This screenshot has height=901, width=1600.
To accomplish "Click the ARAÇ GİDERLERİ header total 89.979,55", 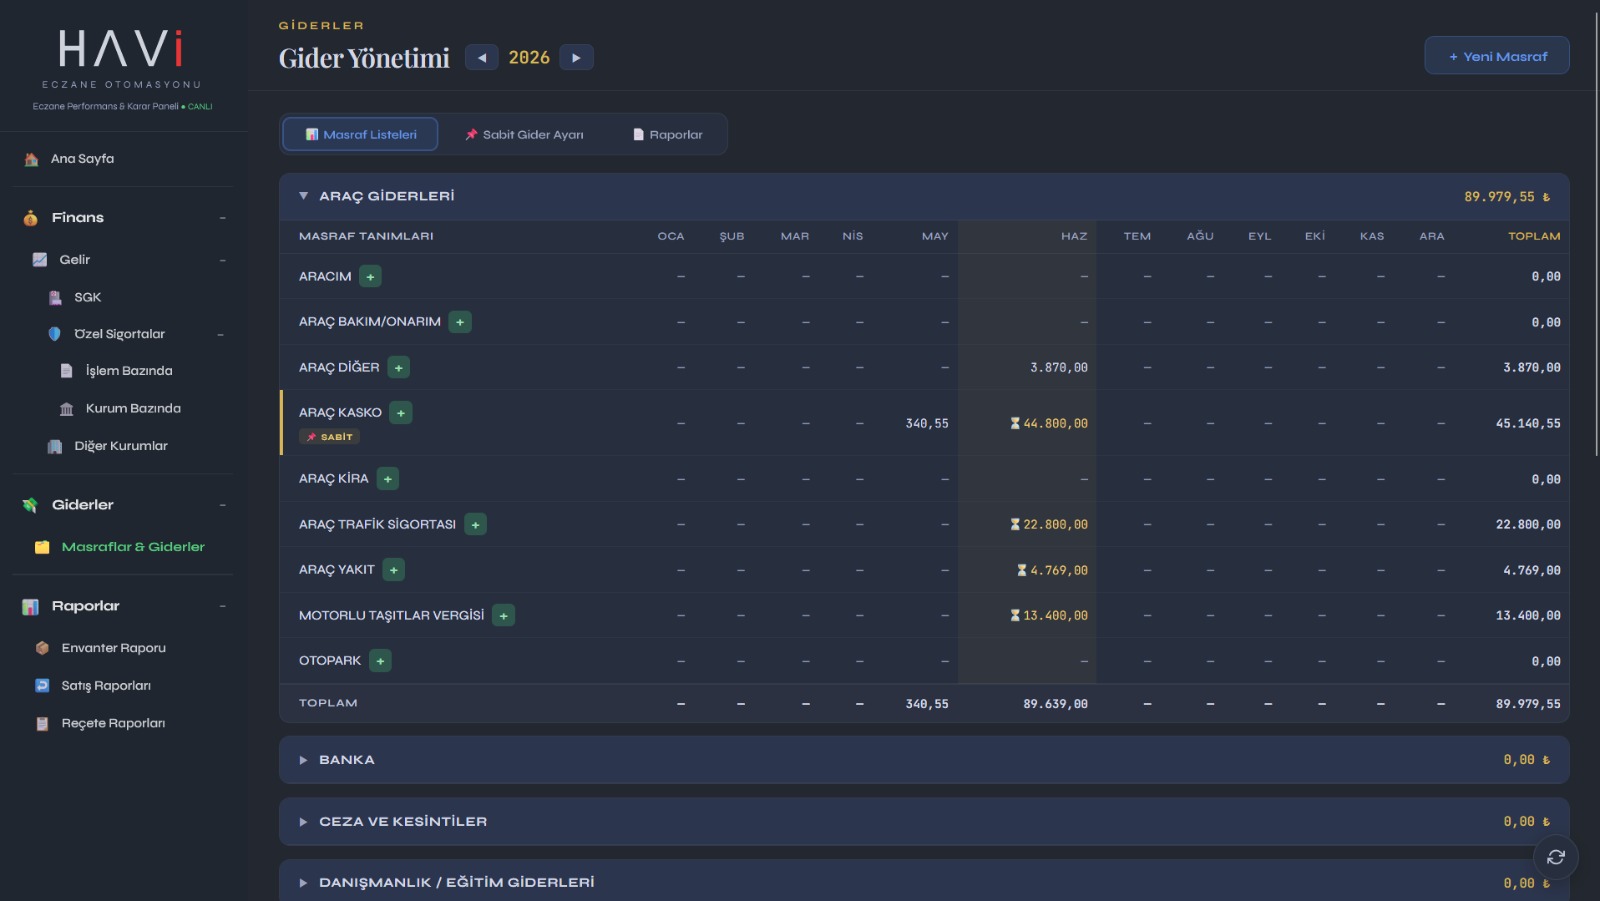I will (1507, 197).
